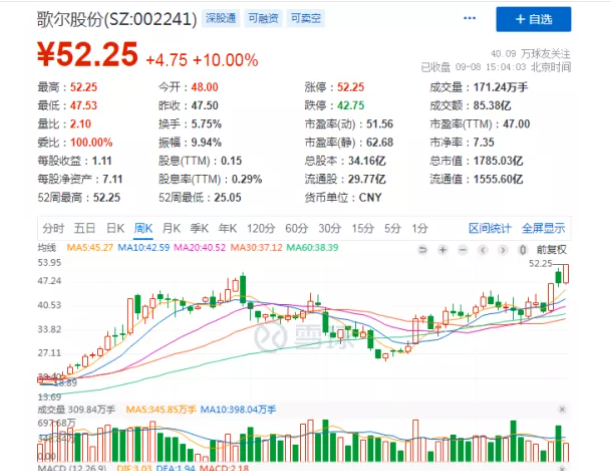Click the 可卖空 tag
This screenshot has height=471, width=611.
[x=306, y=18]
